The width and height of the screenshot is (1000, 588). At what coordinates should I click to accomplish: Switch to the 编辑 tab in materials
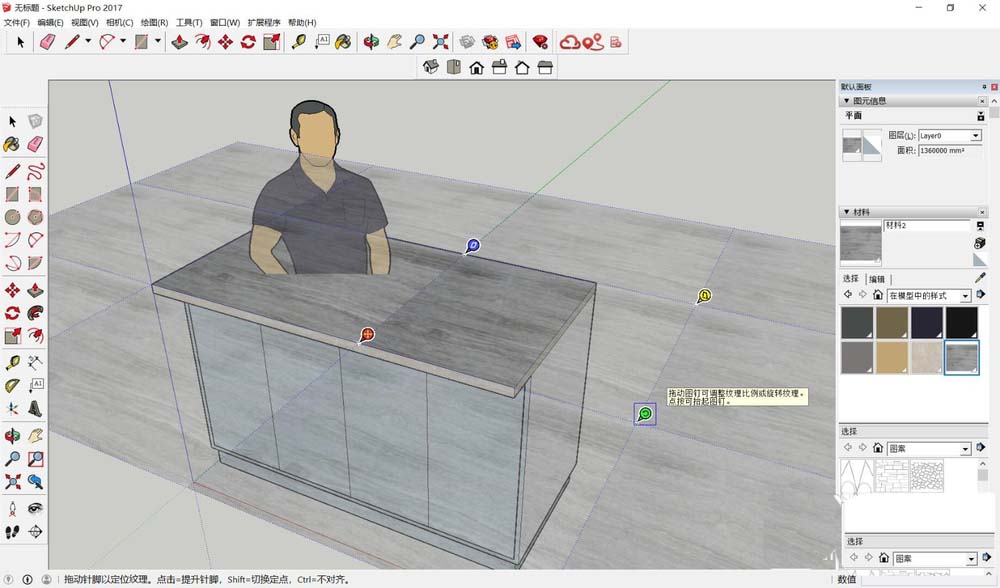[x=876, y=279]
